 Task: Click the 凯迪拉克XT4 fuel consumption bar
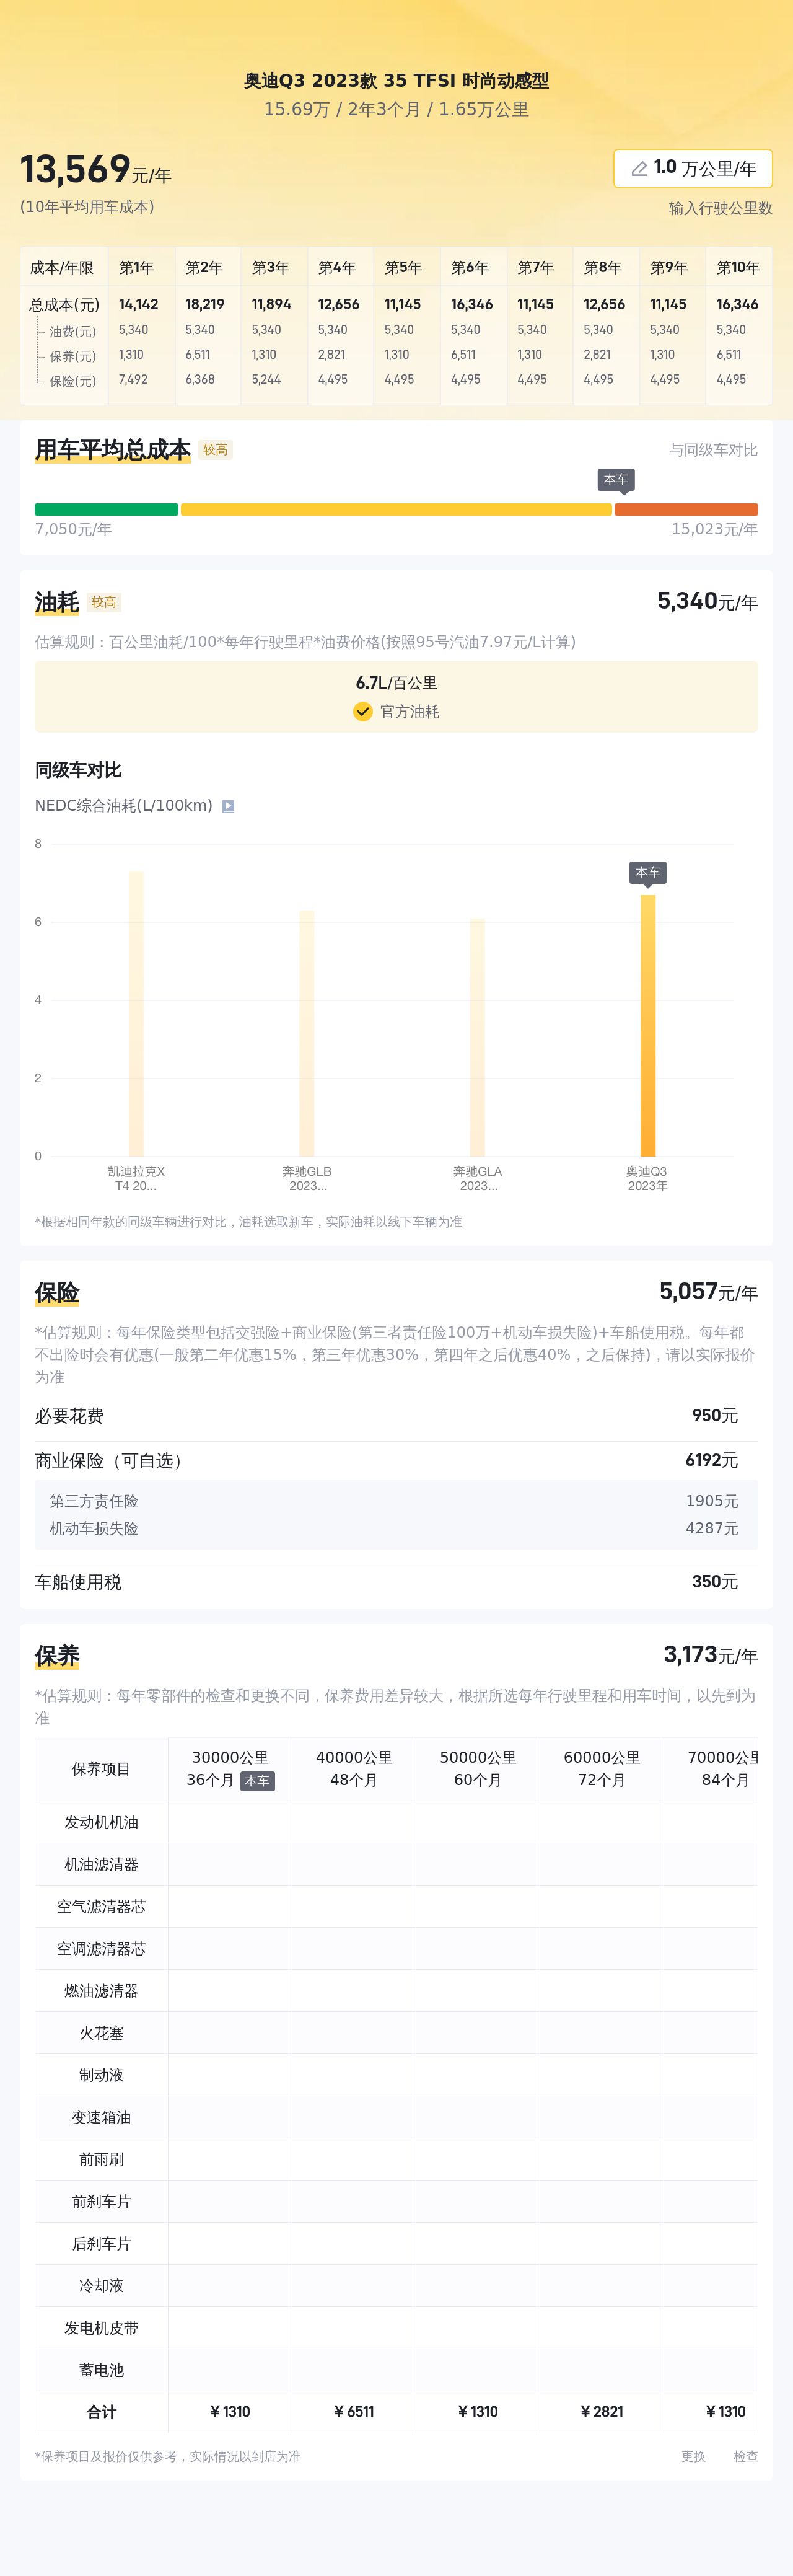click(136, 1013)
